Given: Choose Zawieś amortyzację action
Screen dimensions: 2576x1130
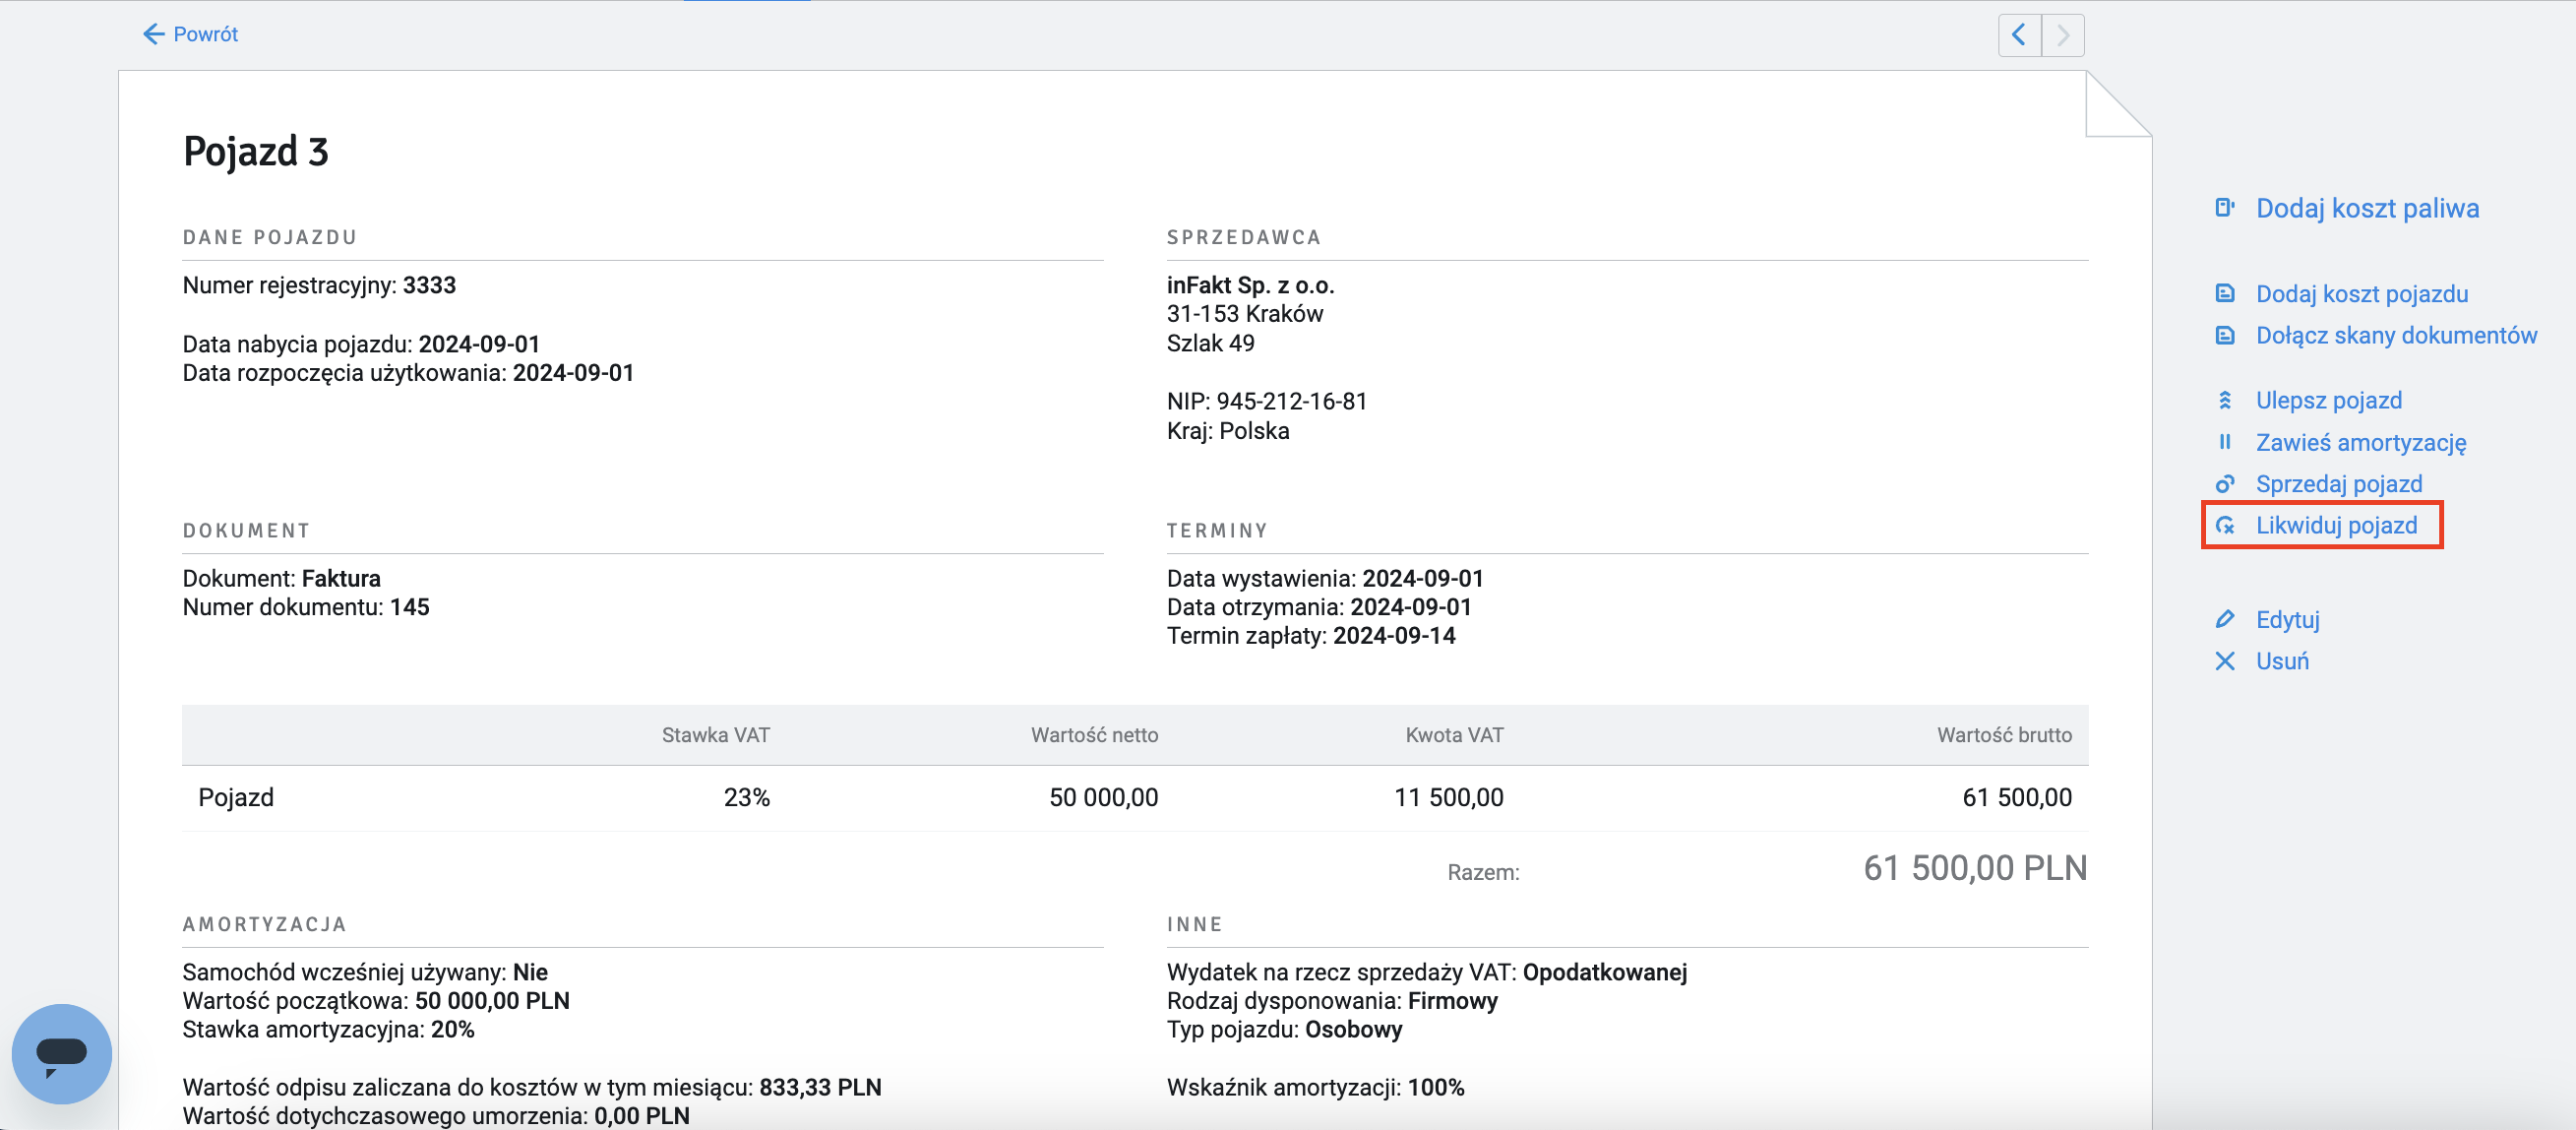Looking at the screenshot, I should 2361,442.
